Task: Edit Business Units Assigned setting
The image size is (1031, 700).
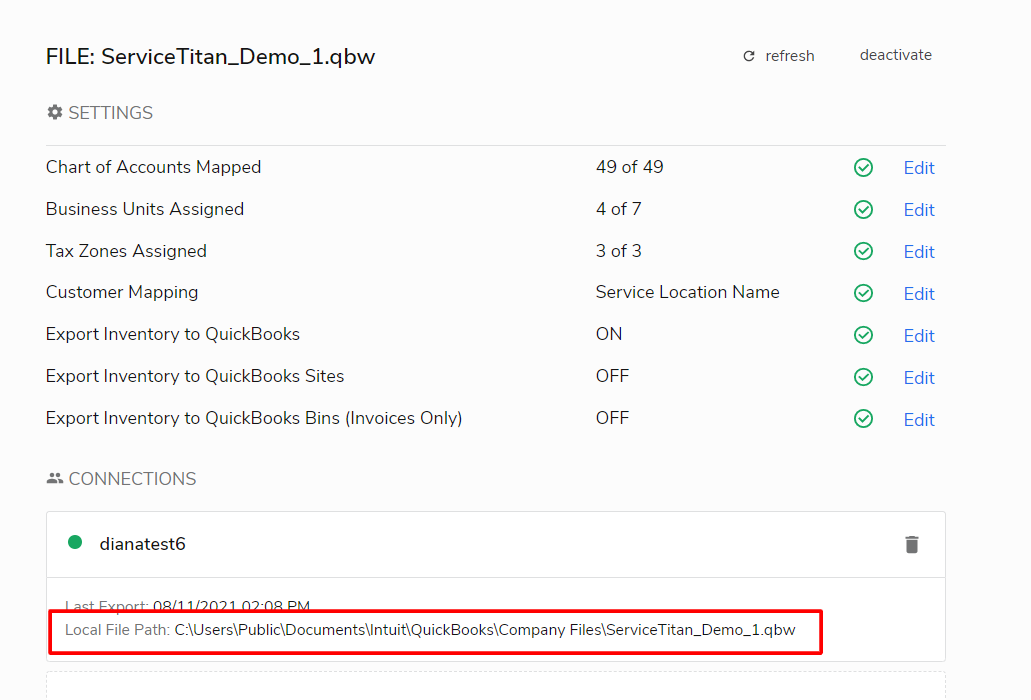Action: tap(919, 210)
